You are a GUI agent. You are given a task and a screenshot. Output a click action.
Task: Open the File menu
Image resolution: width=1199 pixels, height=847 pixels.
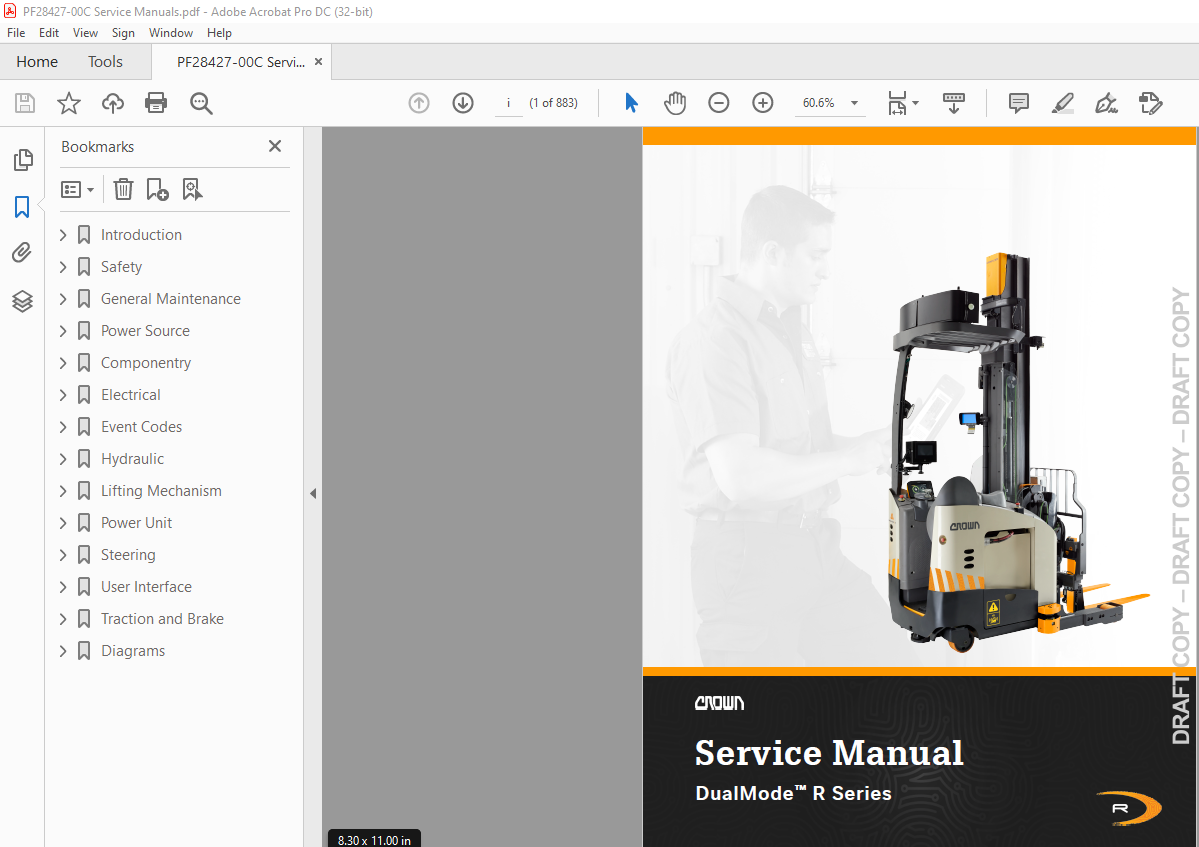click(x=16, y=33)
